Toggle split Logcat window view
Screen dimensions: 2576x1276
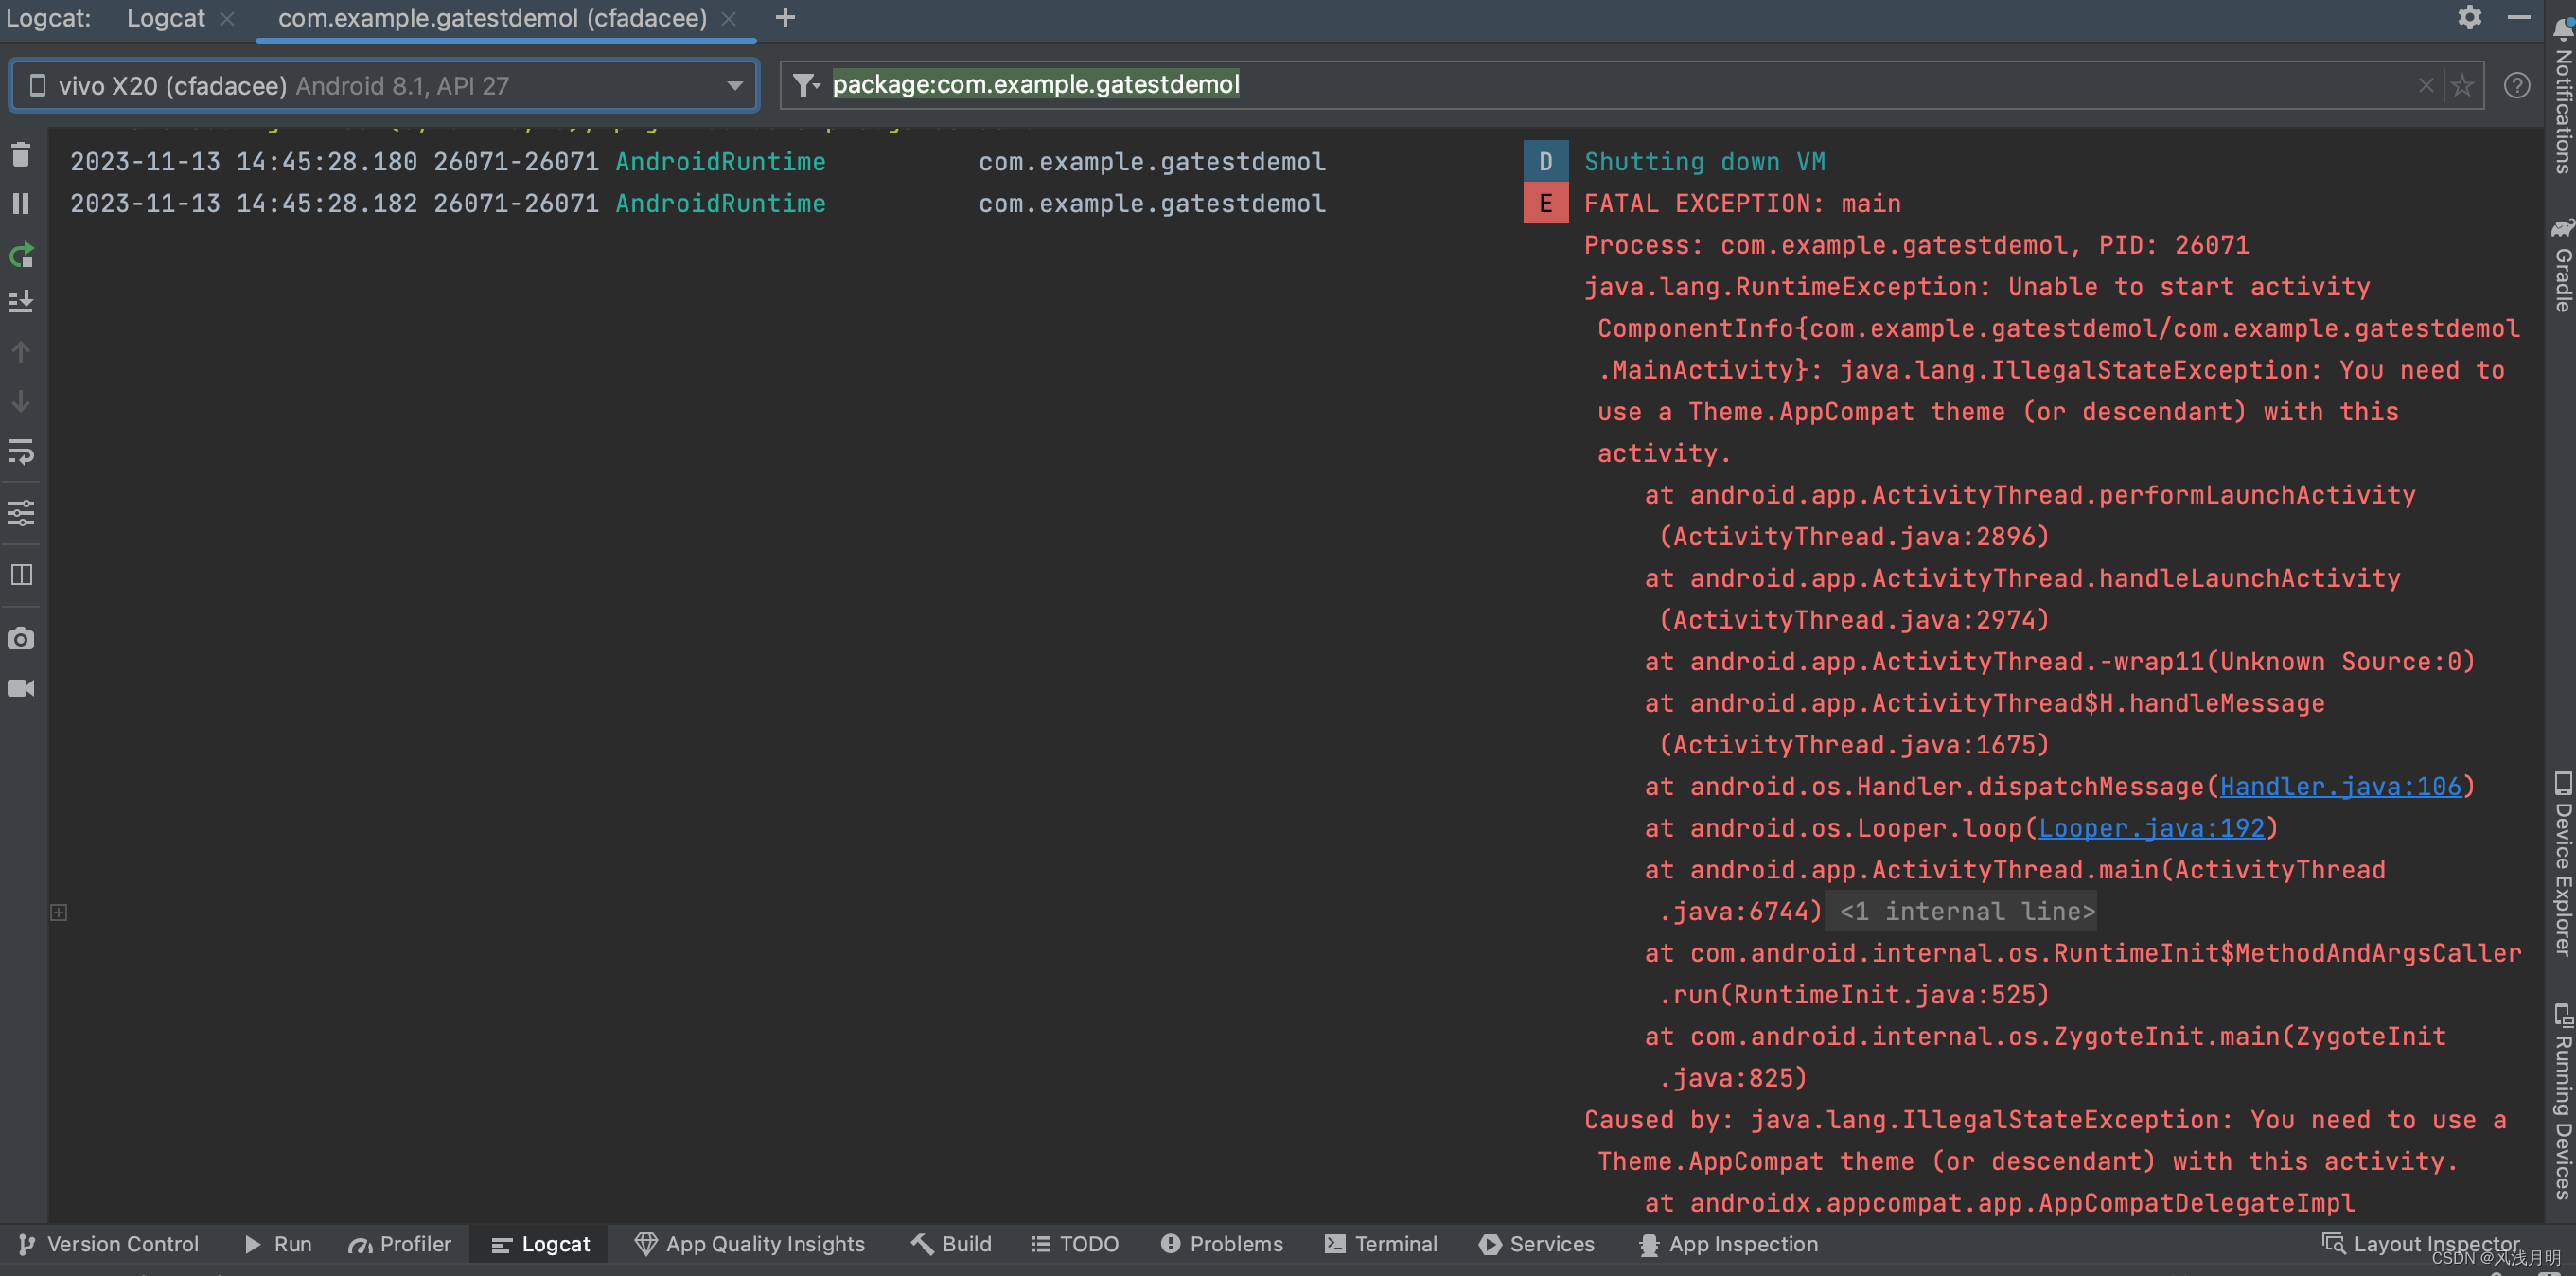[x=20, y=575]
